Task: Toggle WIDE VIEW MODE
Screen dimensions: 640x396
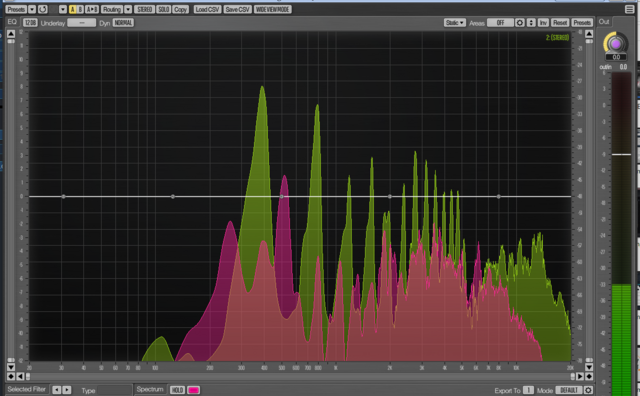Action: pyautogui.click(x=272, y=9)
